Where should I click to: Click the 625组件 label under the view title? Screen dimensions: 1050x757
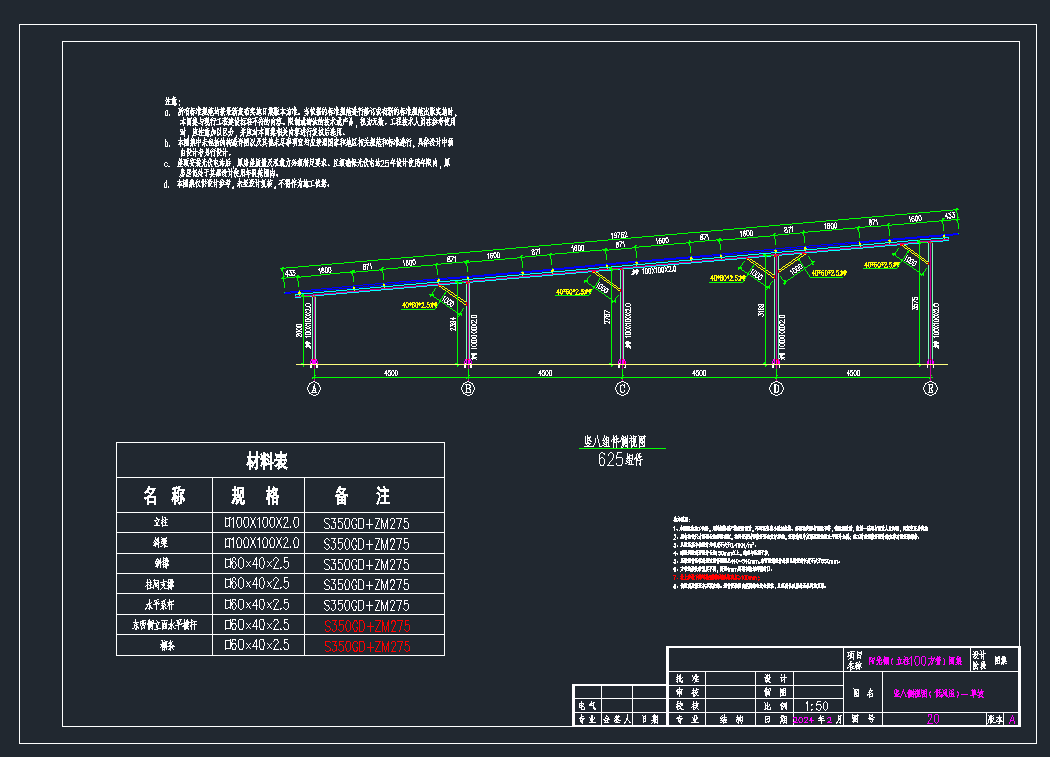click(x=620, y=460)
